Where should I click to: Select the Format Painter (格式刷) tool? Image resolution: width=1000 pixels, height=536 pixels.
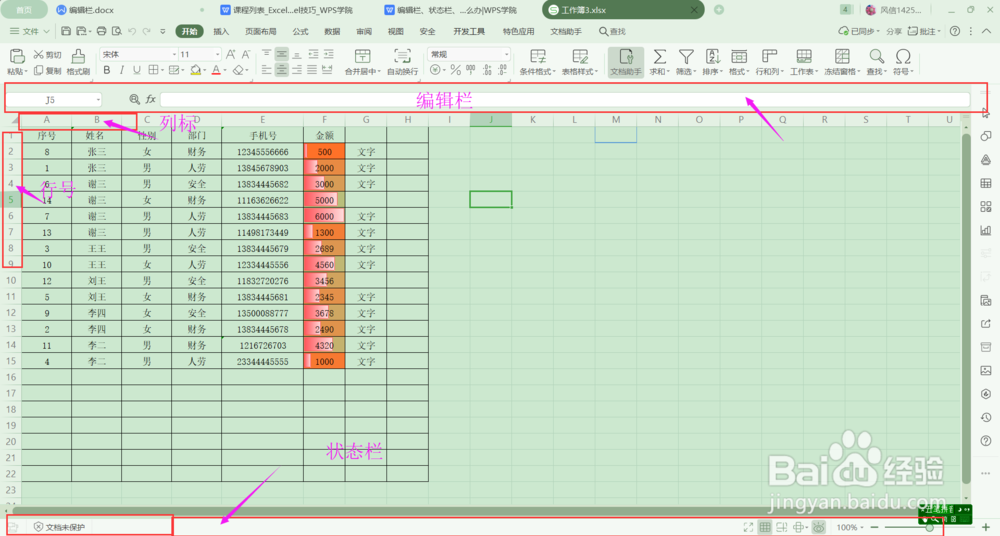(x=78, y=63)
